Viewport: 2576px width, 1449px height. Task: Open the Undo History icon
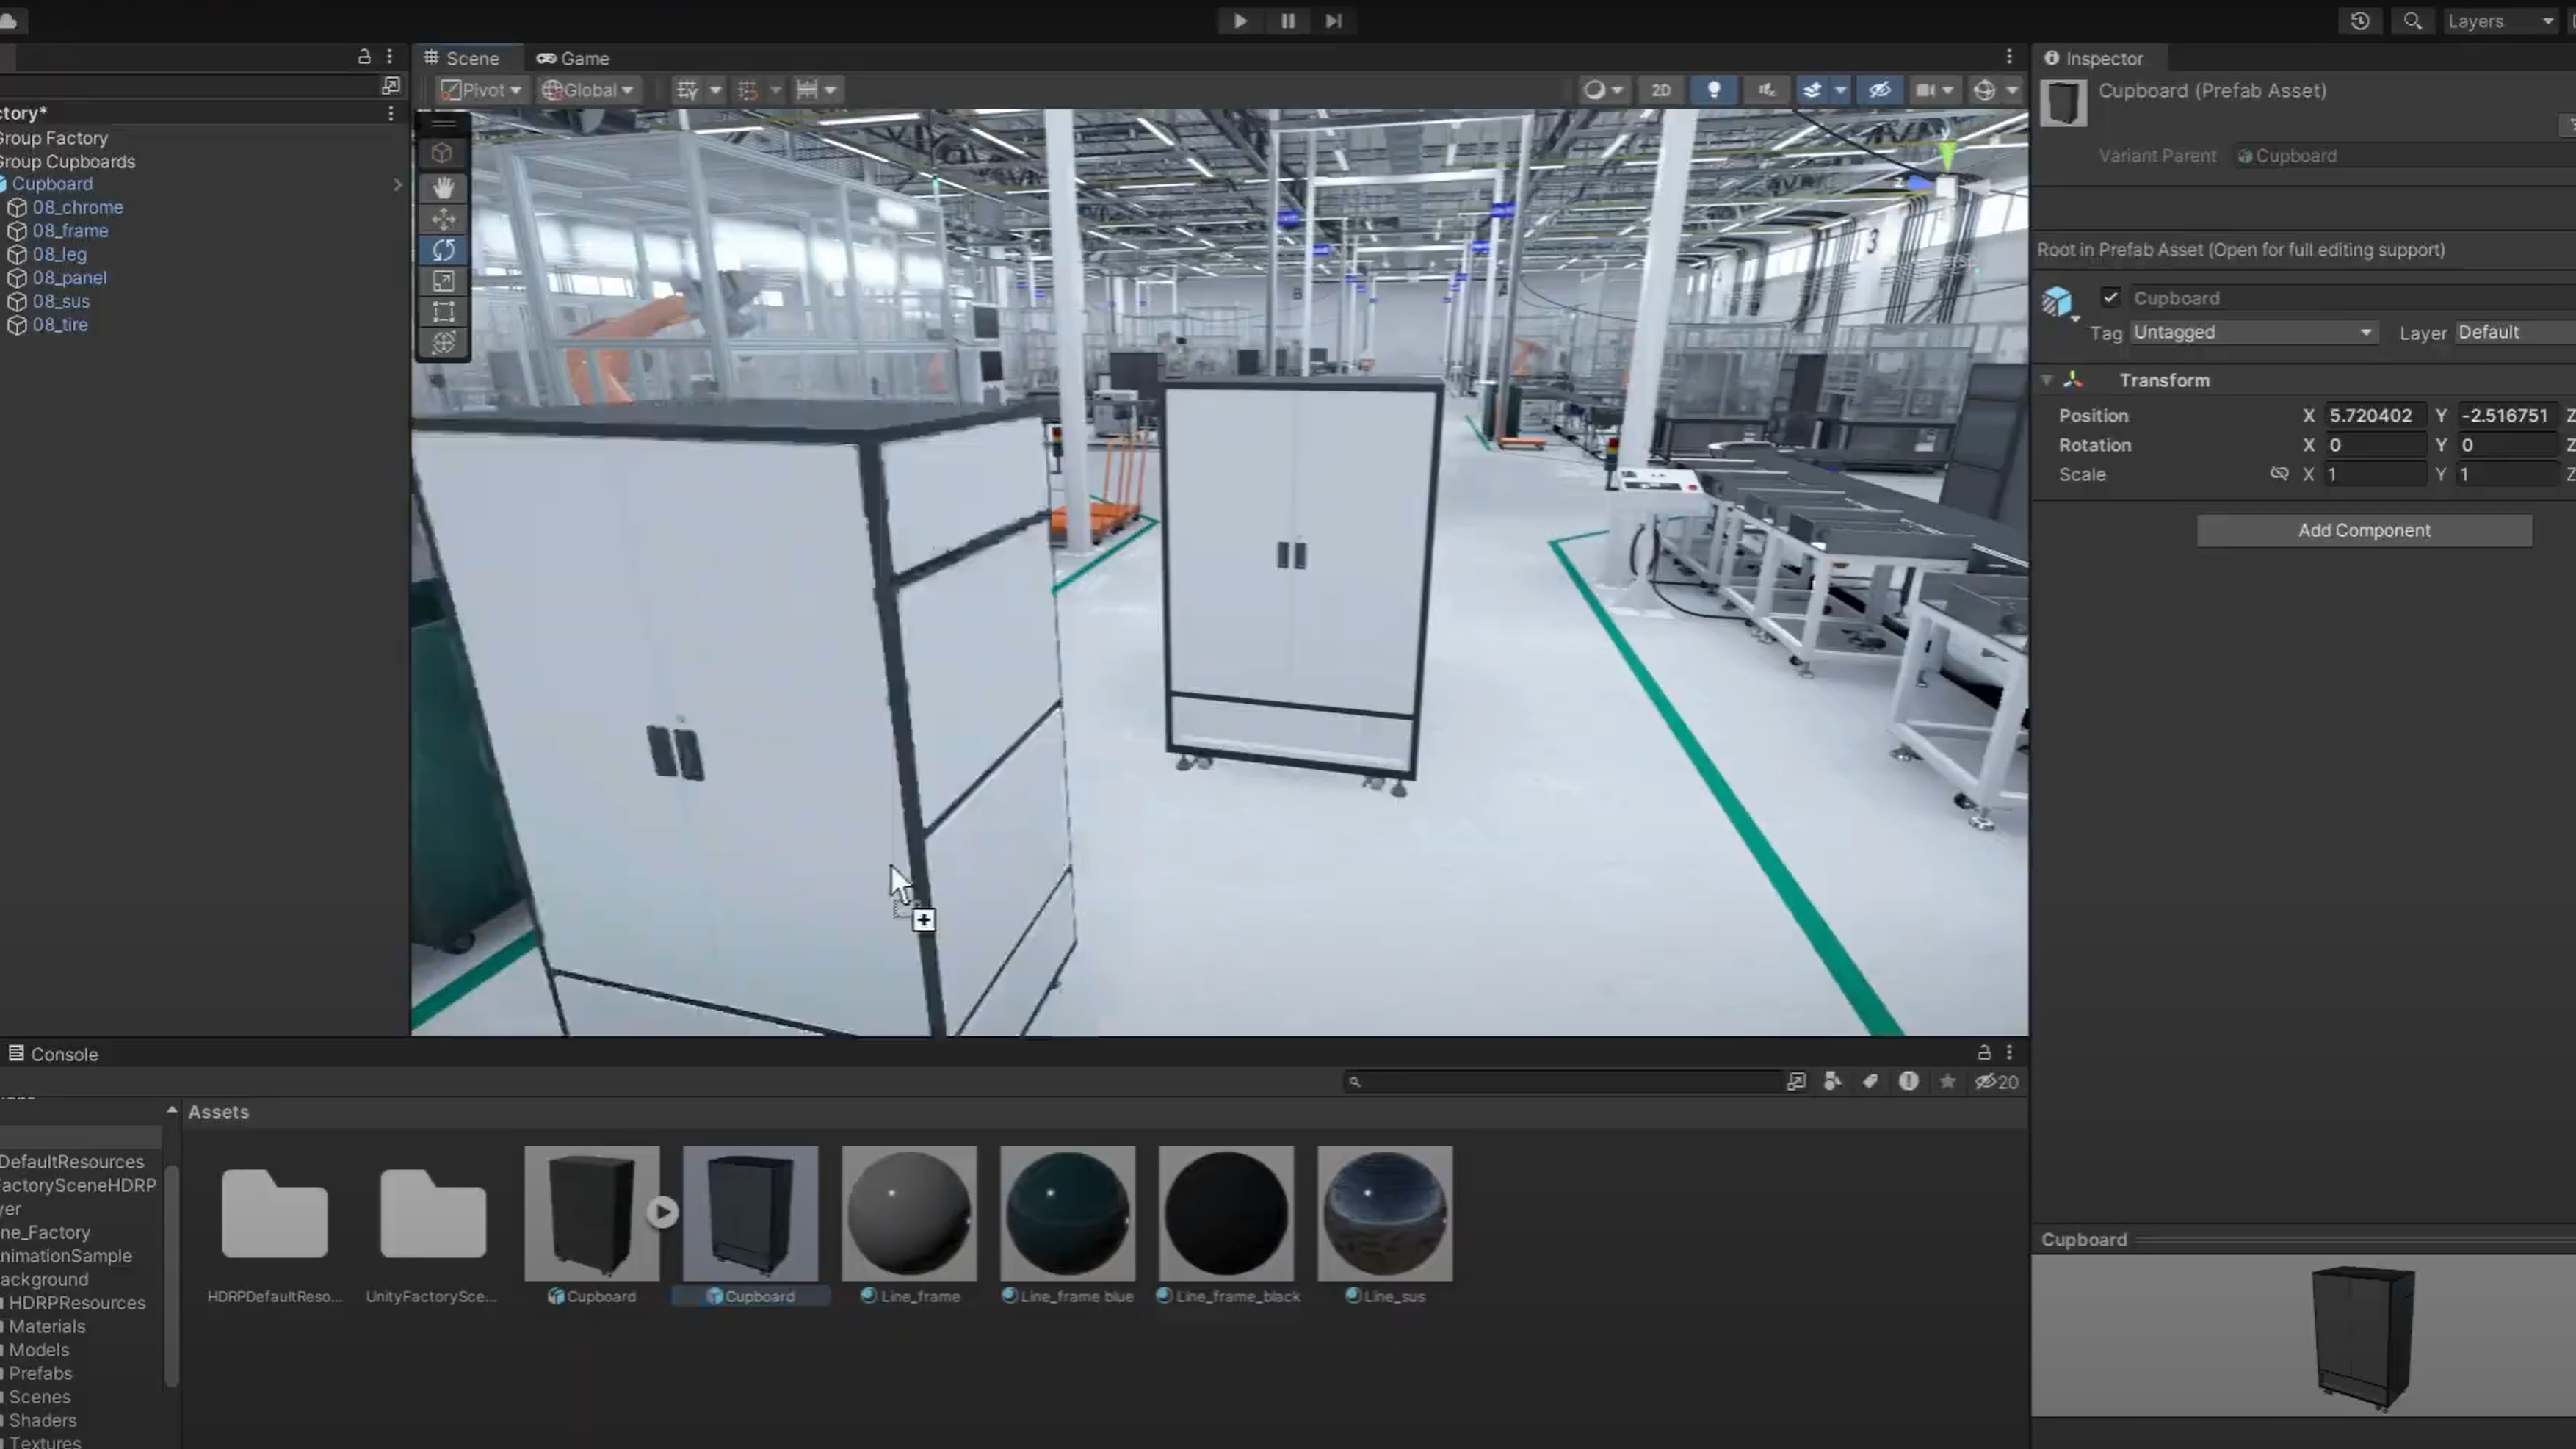tap(2360, 21)
